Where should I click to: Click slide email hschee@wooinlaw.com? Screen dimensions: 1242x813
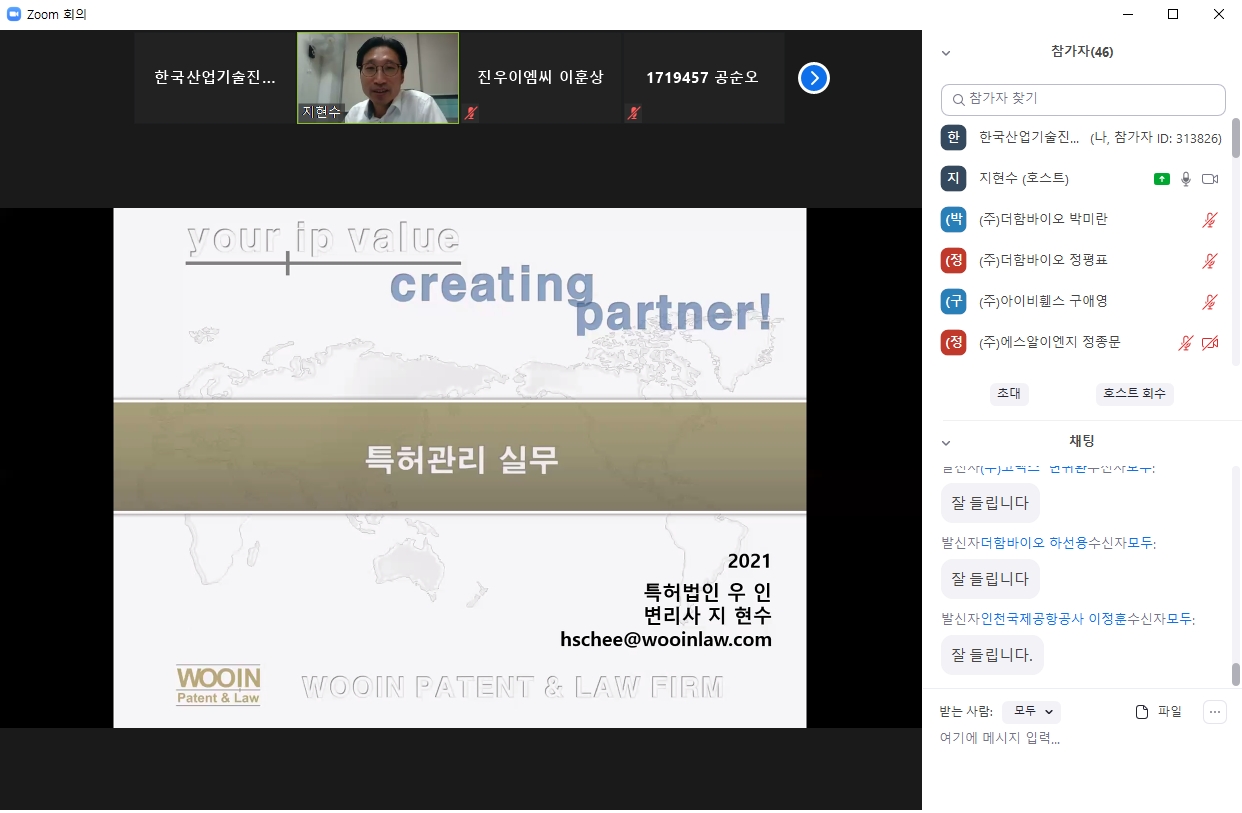666,640
